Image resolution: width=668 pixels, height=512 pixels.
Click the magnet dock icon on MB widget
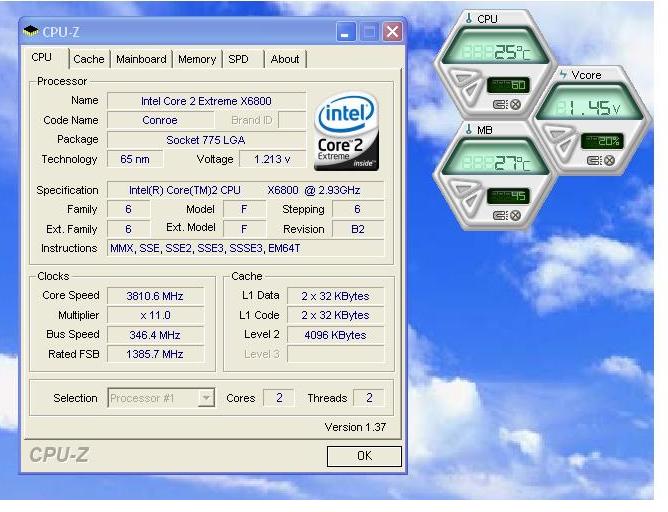tap(501, 216)
